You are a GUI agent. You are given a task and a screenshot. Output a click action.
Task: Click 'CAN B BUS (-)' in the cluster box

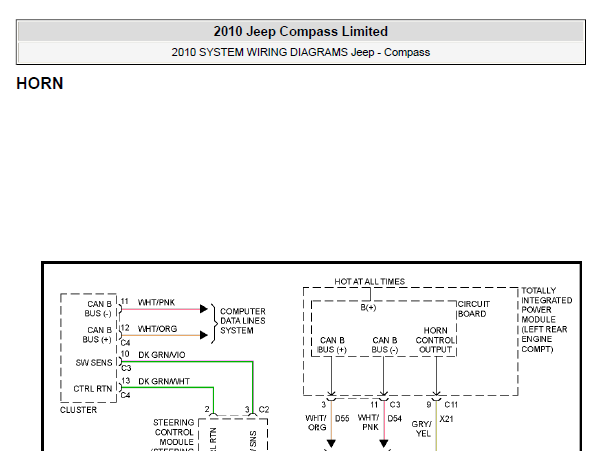point(98,309)
